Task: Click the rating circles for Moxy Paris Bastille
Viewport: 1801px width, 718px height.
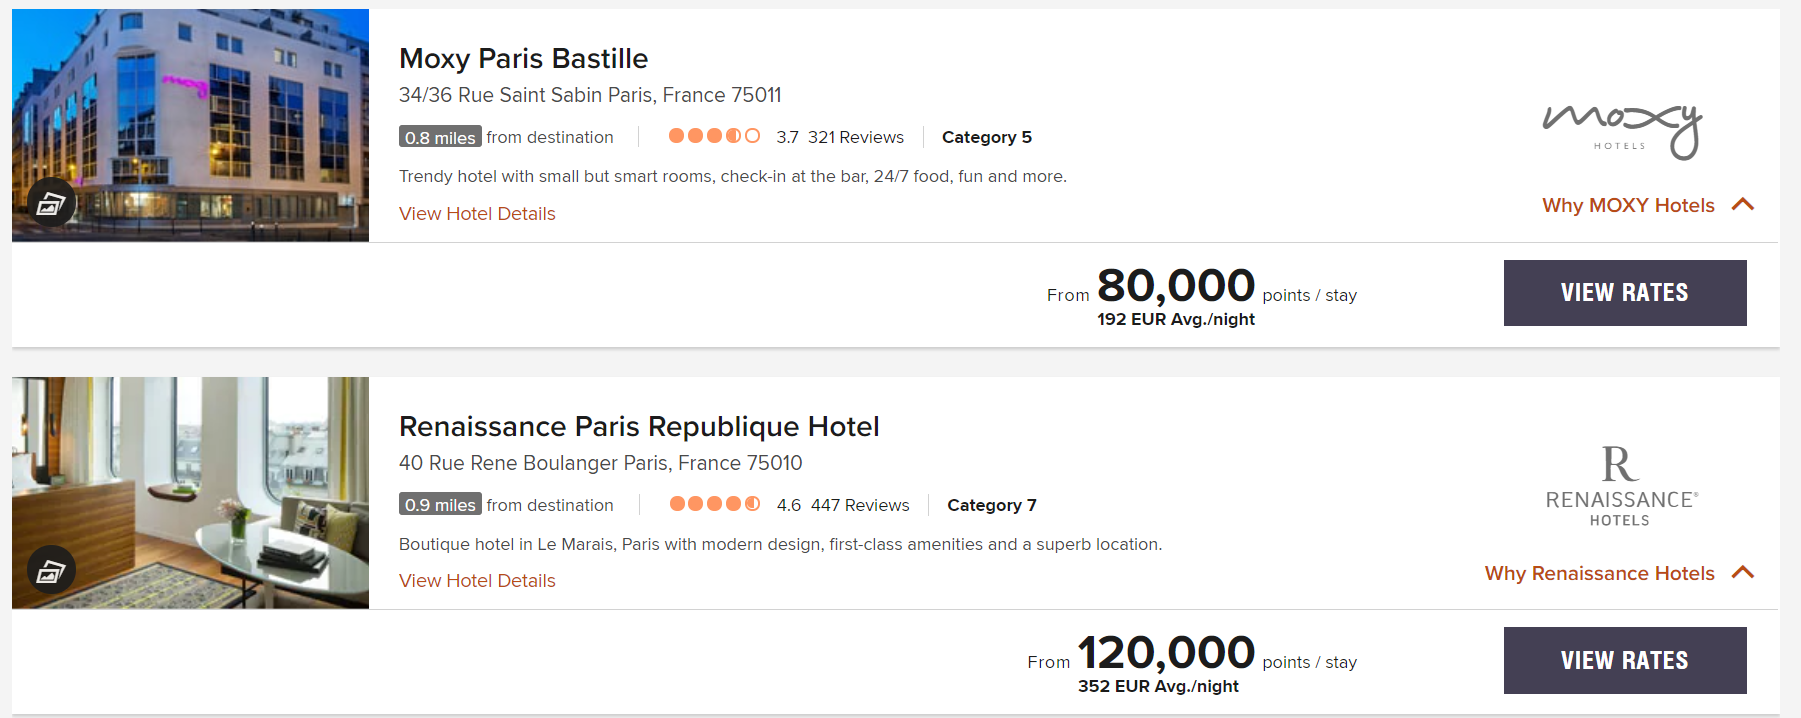Action: (714, 136)
